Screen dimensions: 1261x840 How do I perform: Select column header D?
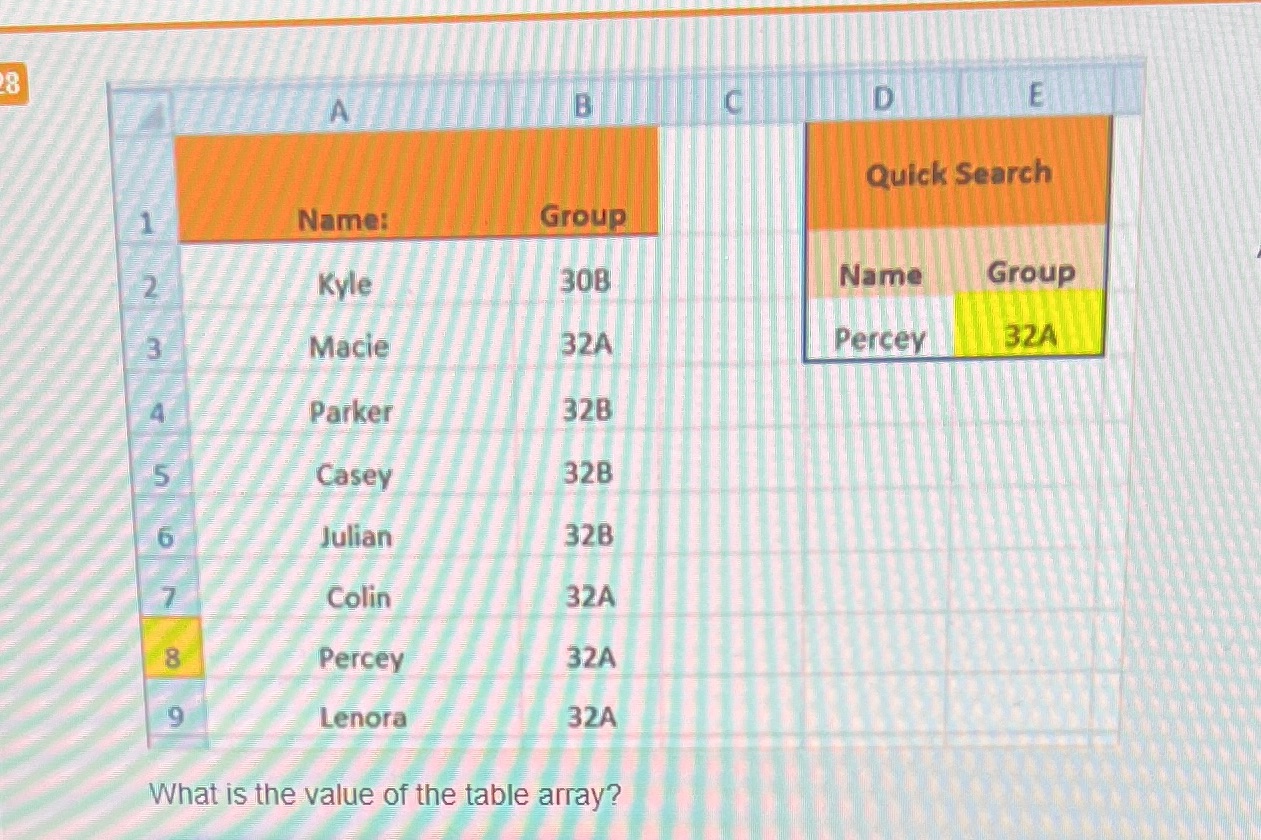[x=881, y=99]
